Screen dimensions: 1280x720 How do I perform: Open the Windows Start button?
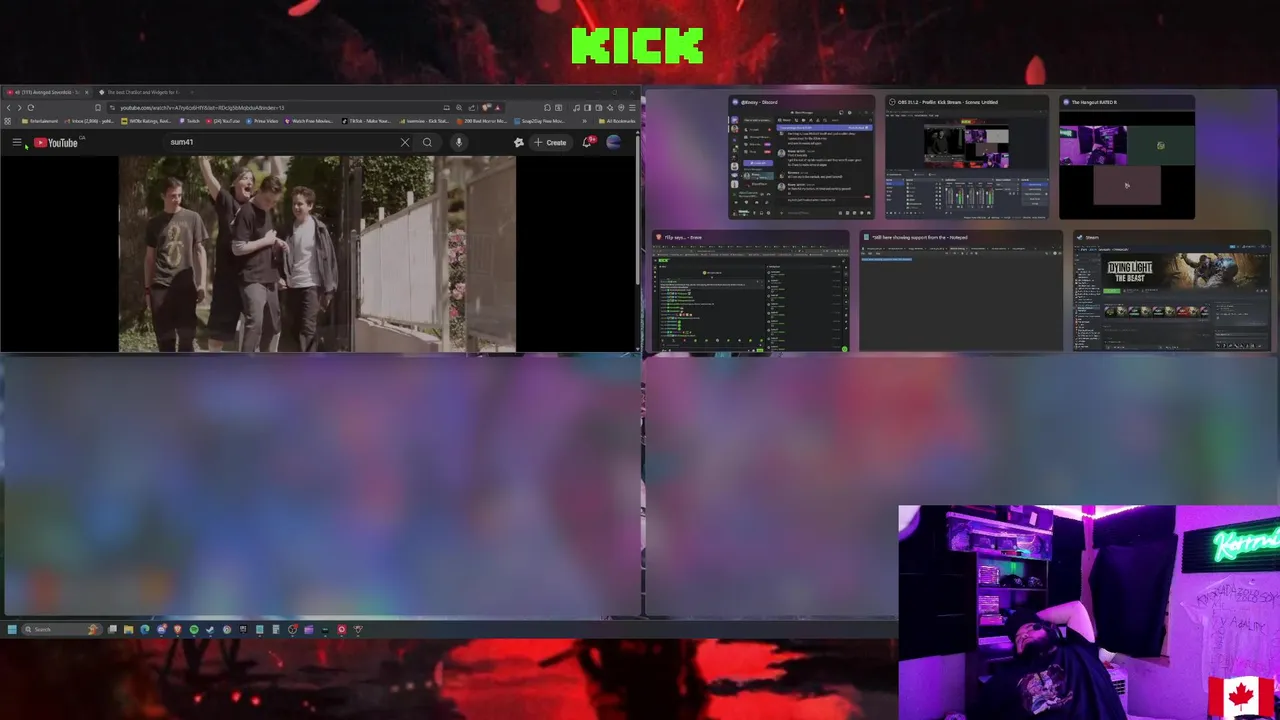tap(12, 629)
